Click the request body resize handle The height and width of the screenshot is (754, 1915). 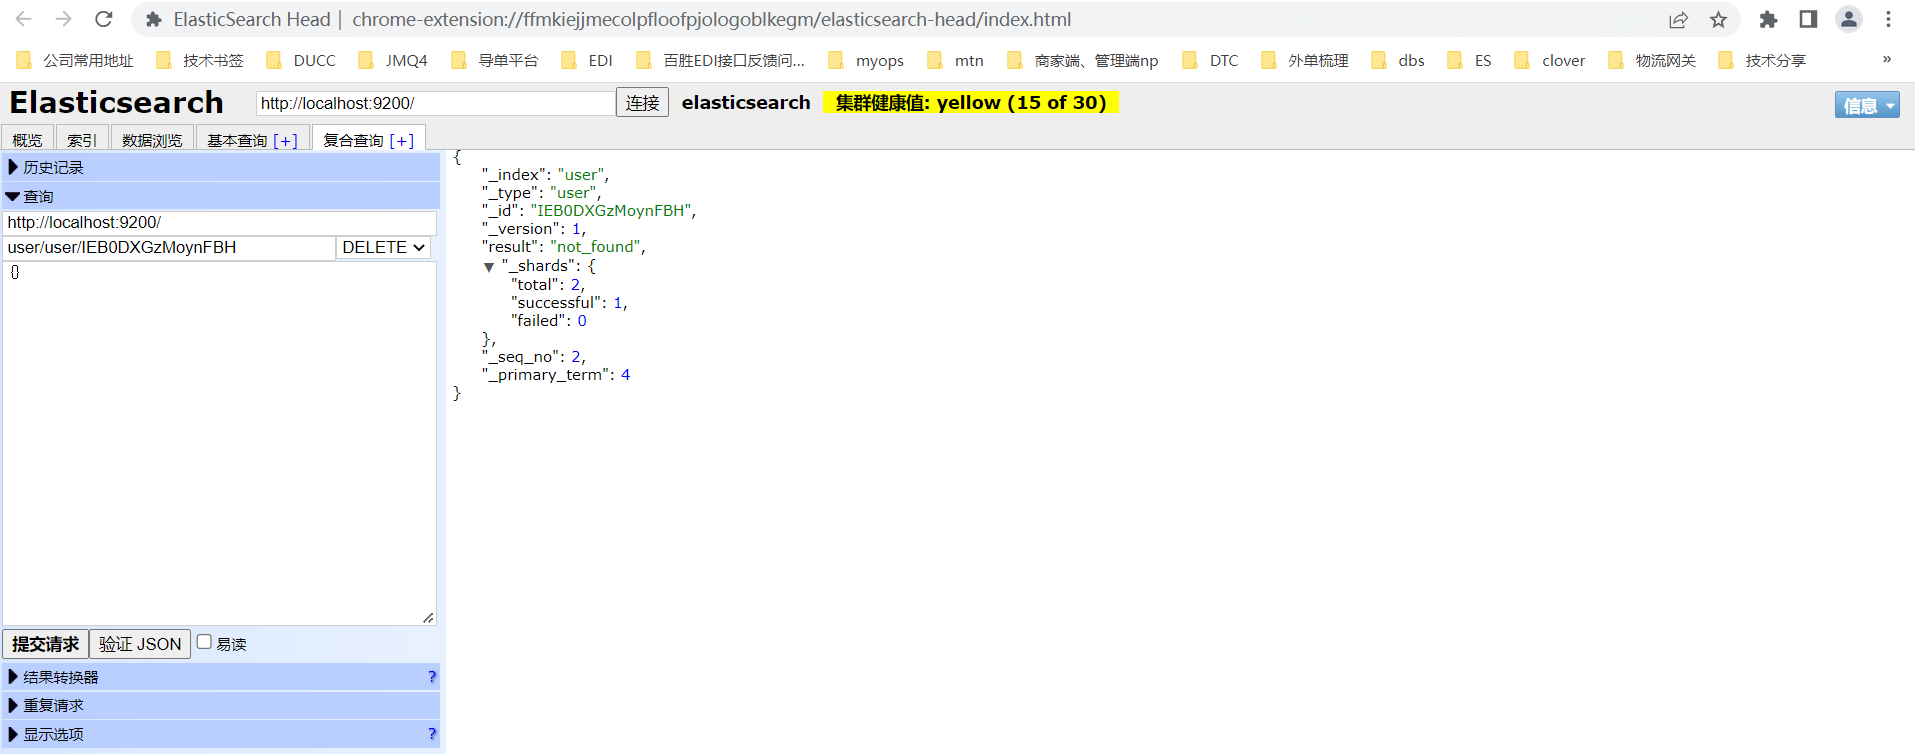pos(428,617)
